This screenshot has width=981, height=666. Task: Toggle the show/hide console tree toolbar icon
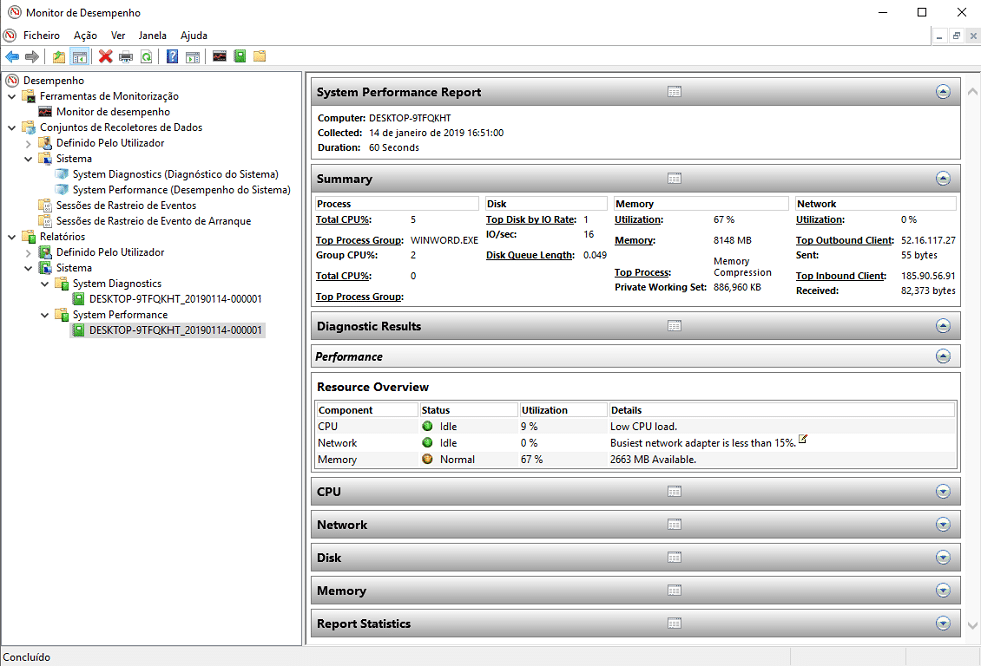(79, 57)
